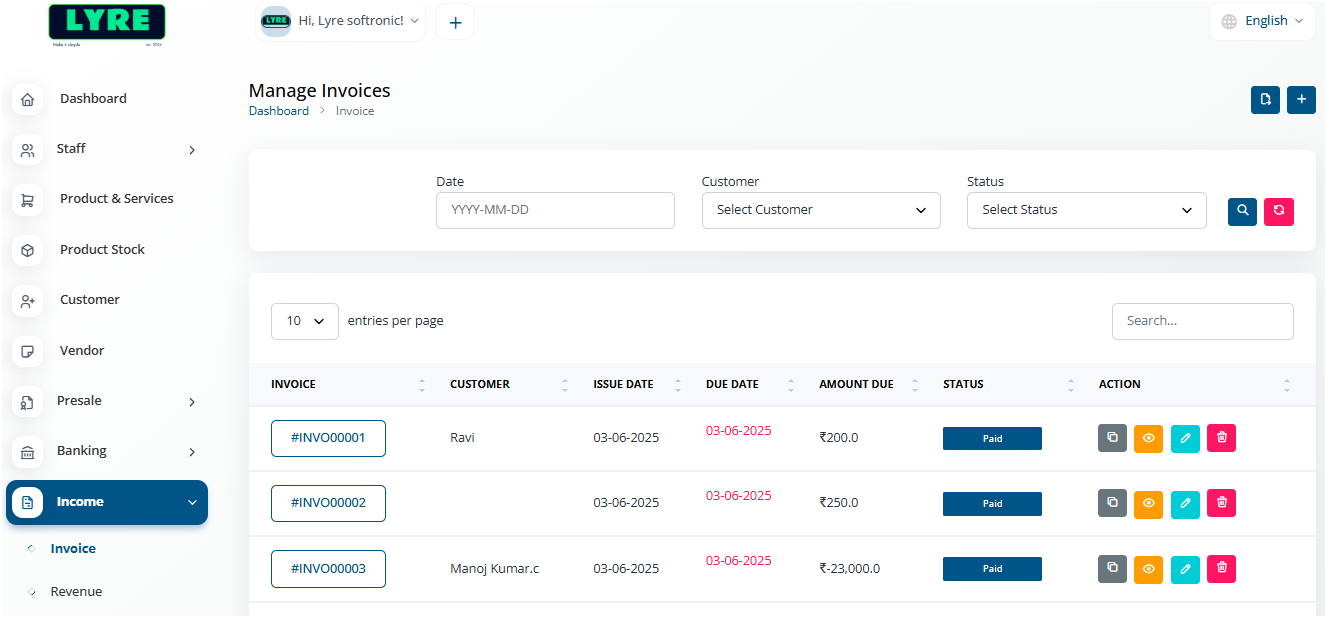Click inside the Search entries field

(x=1202, y=321)
